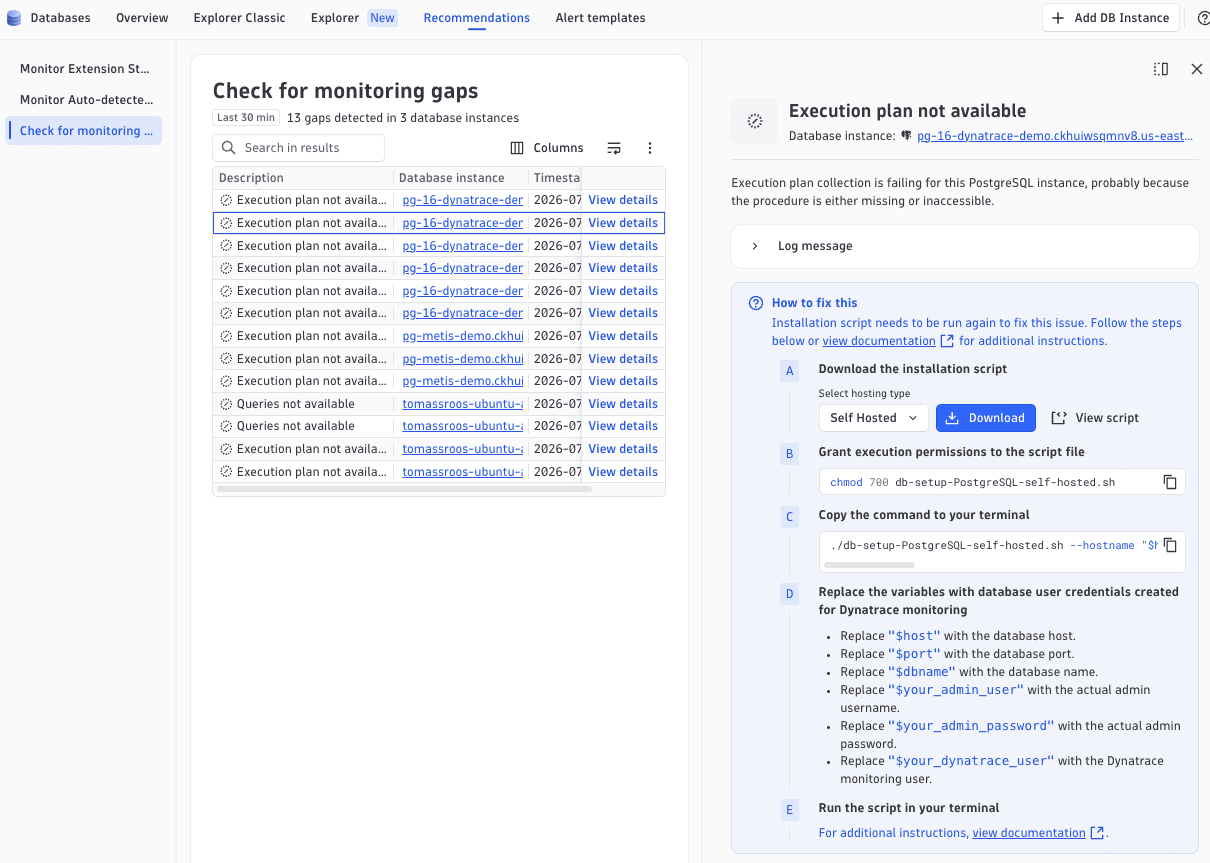This screenshot has width=1210, height=863.
Task: Click in the Search in results field
Action: point(299,148)
